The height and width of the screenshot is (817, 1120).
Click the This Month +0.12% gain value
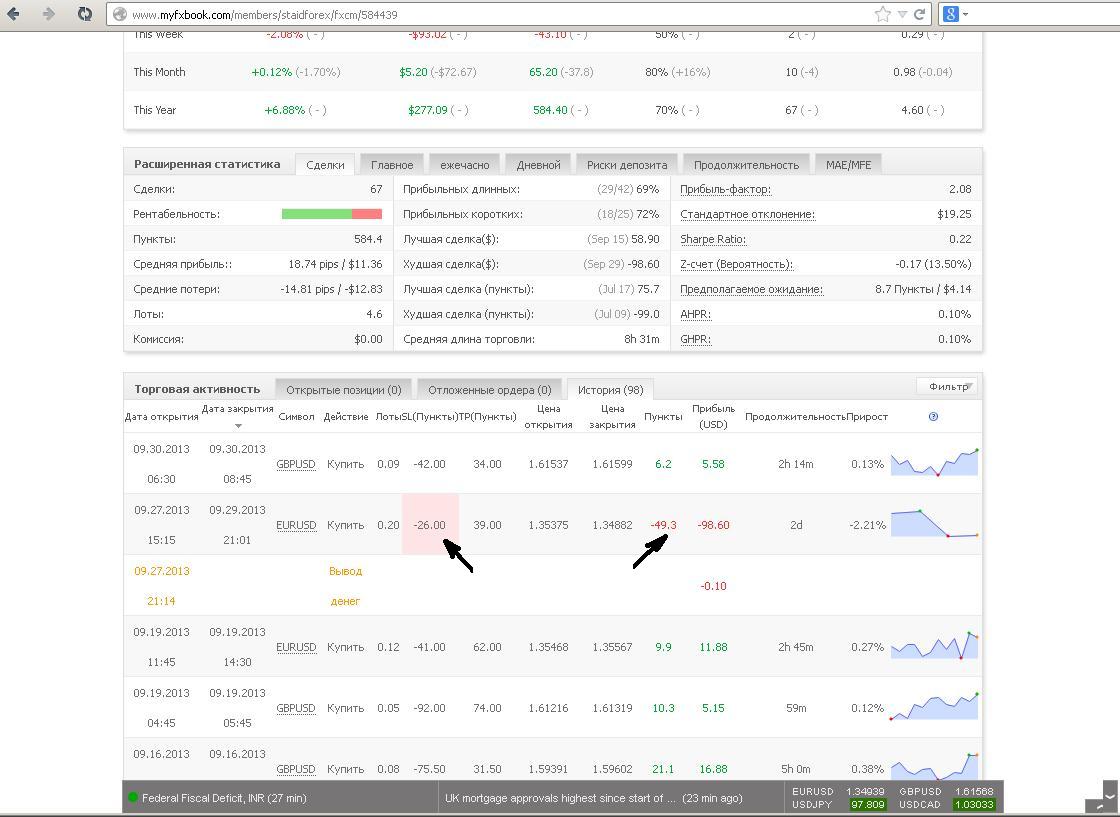[x=271, y=72]
